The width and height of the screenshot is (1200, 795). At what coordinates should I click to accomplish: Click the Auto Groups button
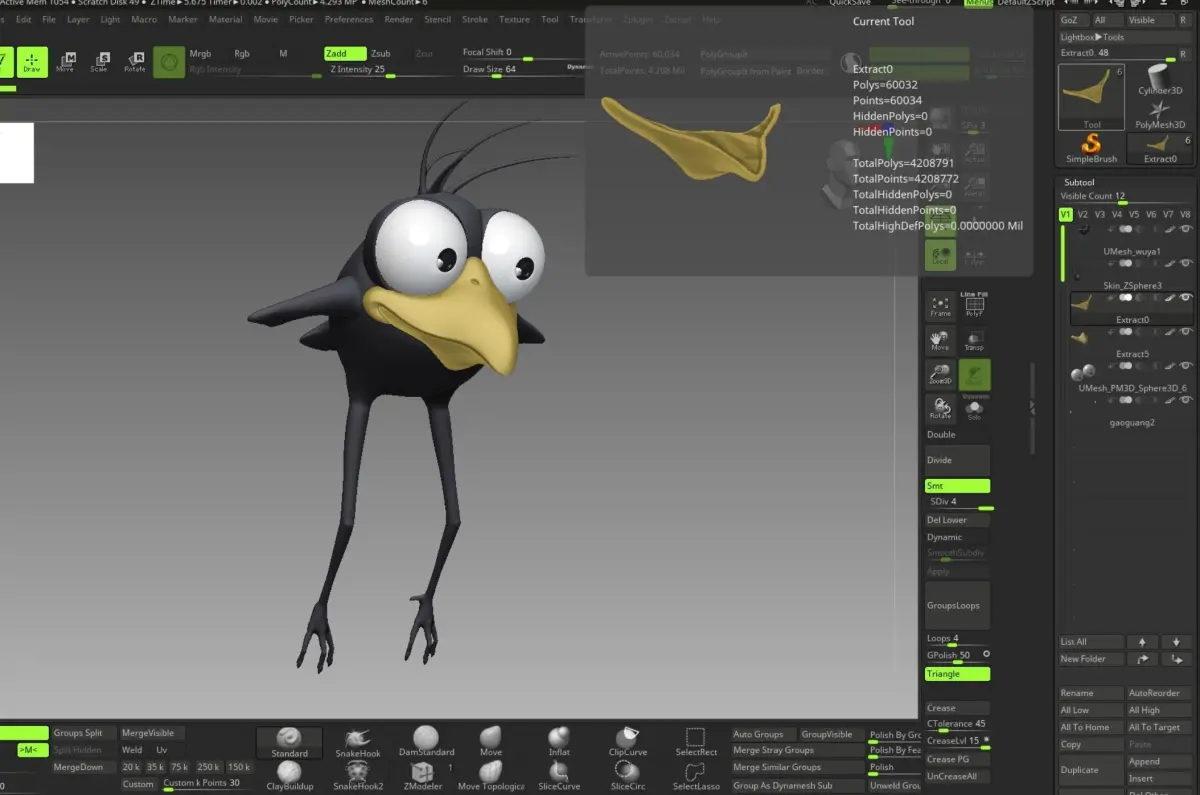coord(763,734)
